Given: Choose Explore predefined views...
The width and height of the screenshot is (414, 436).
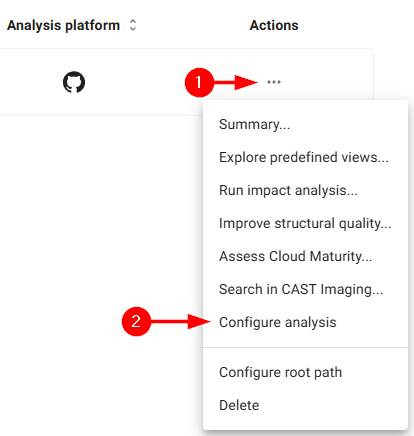Looking at the screenshot, I should tap(304, 157).
